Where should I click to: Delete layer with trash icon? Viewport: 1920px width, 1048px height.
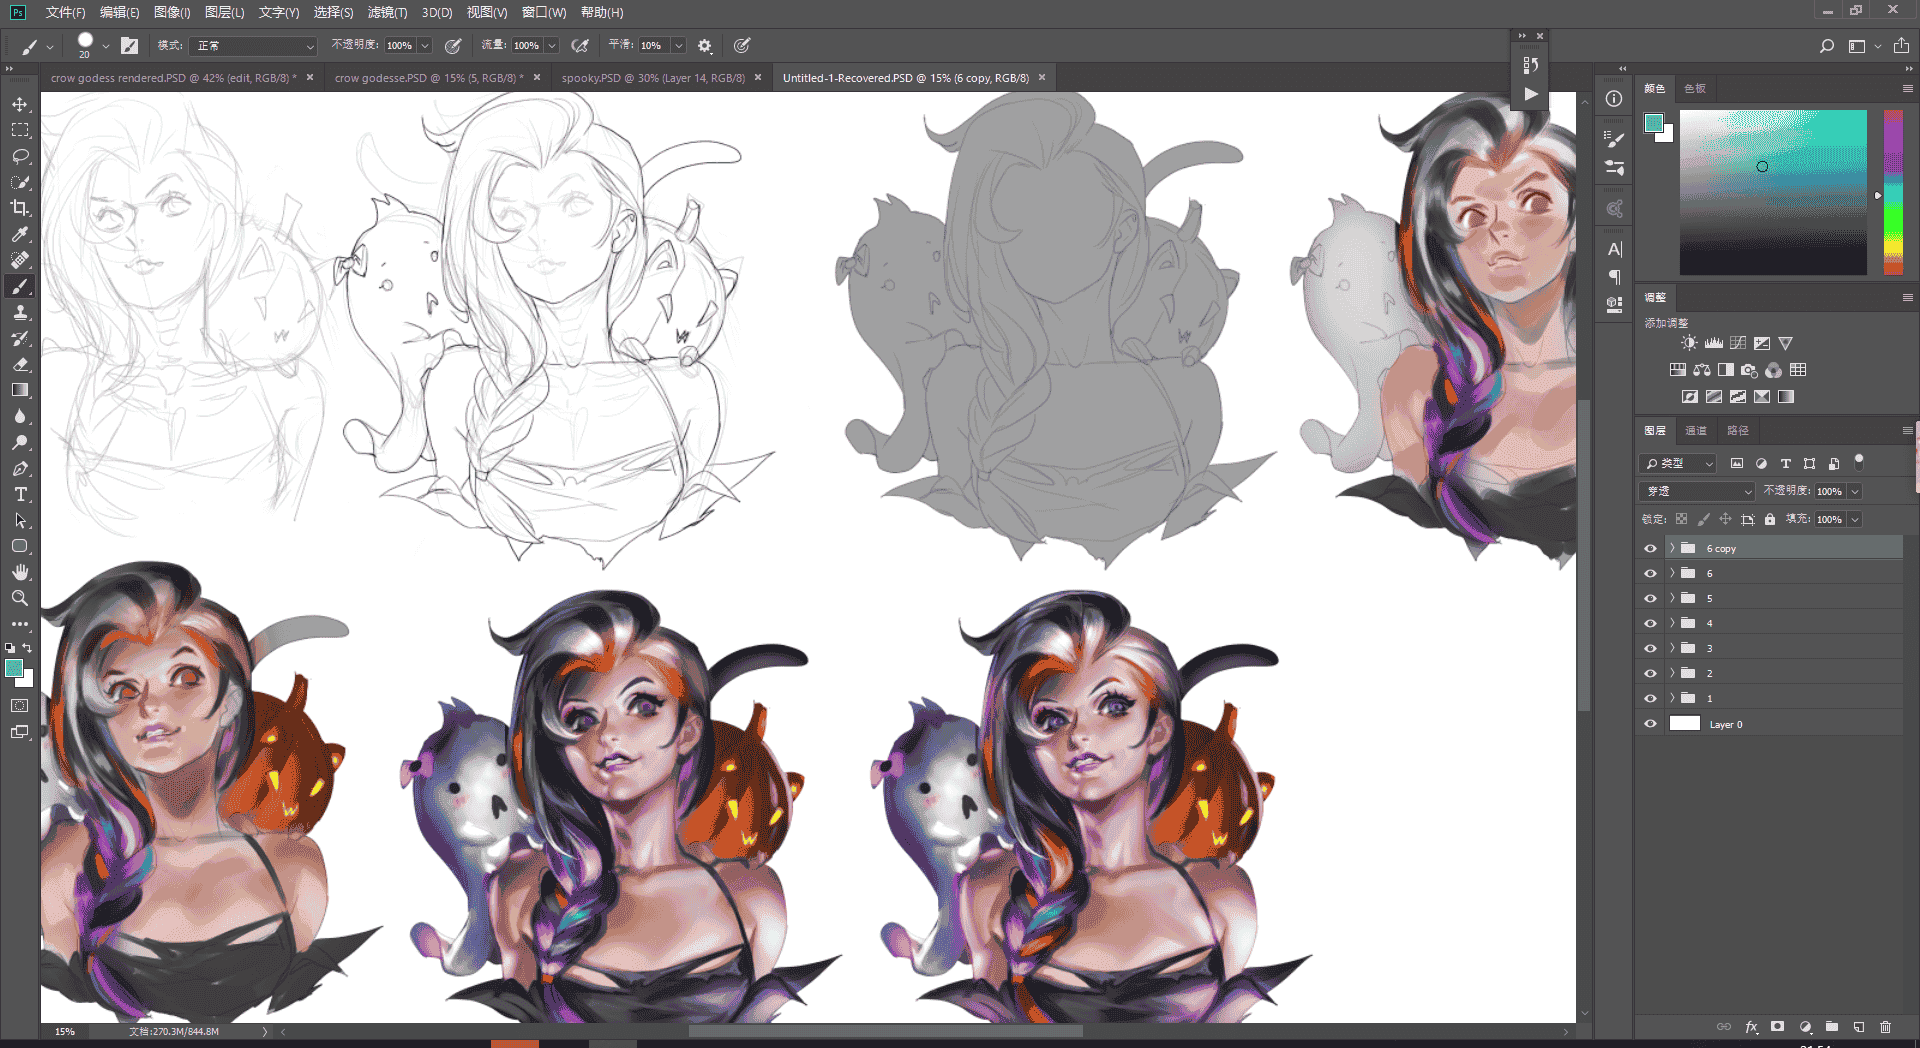(1885, 1027)
